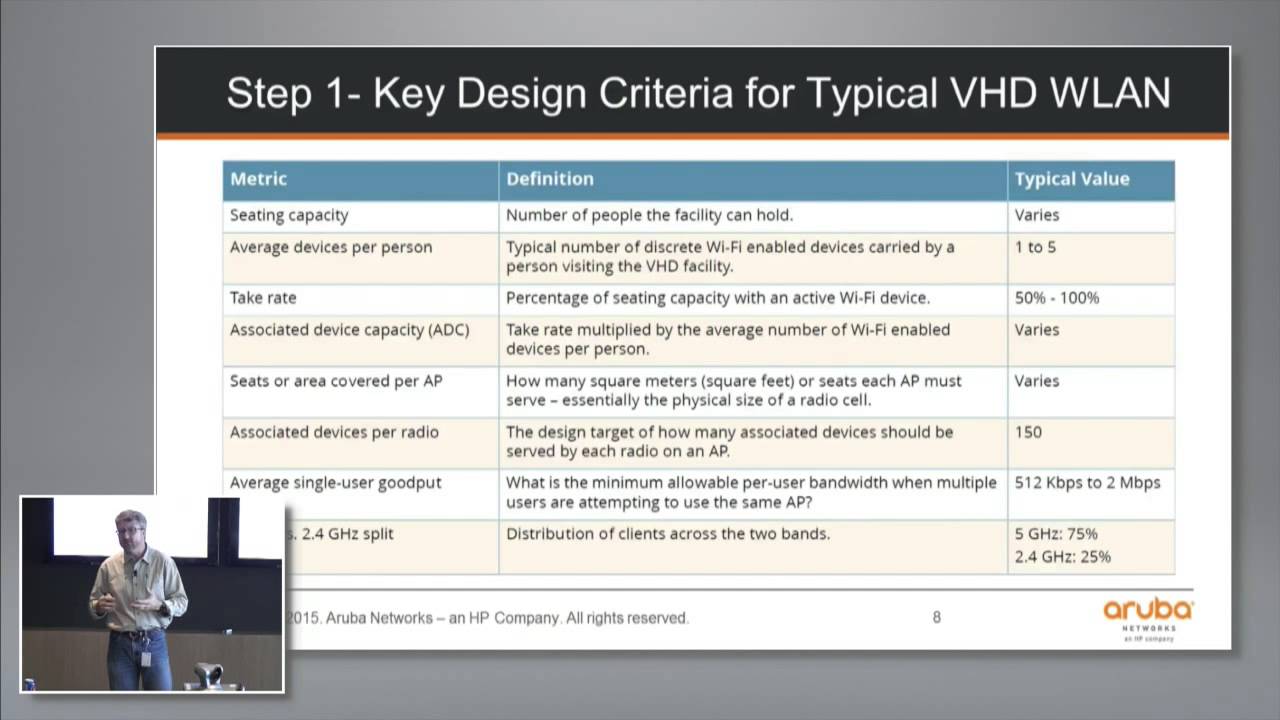Click 'Associated devices per radio' cell
The width and height of the screenshot is (1280, 720).
coord(360,443)
